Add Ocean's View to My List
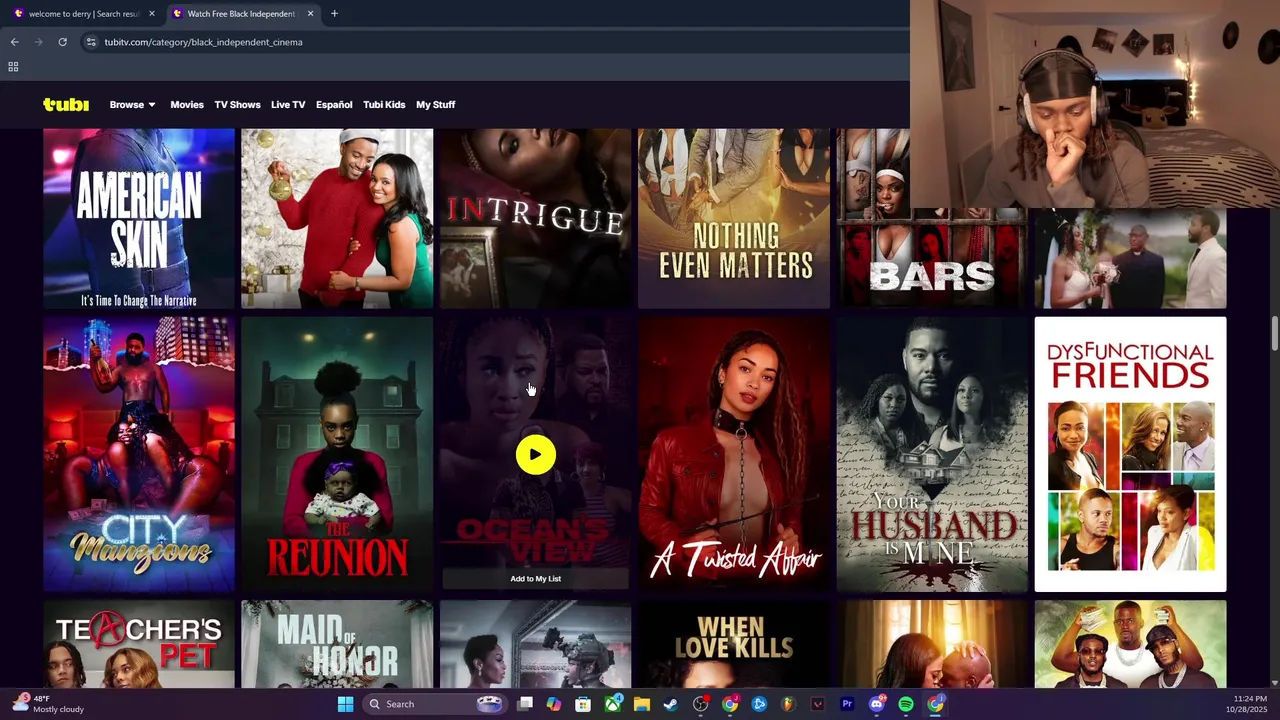This screenshot has height=720, width=1280. point(536,579)
